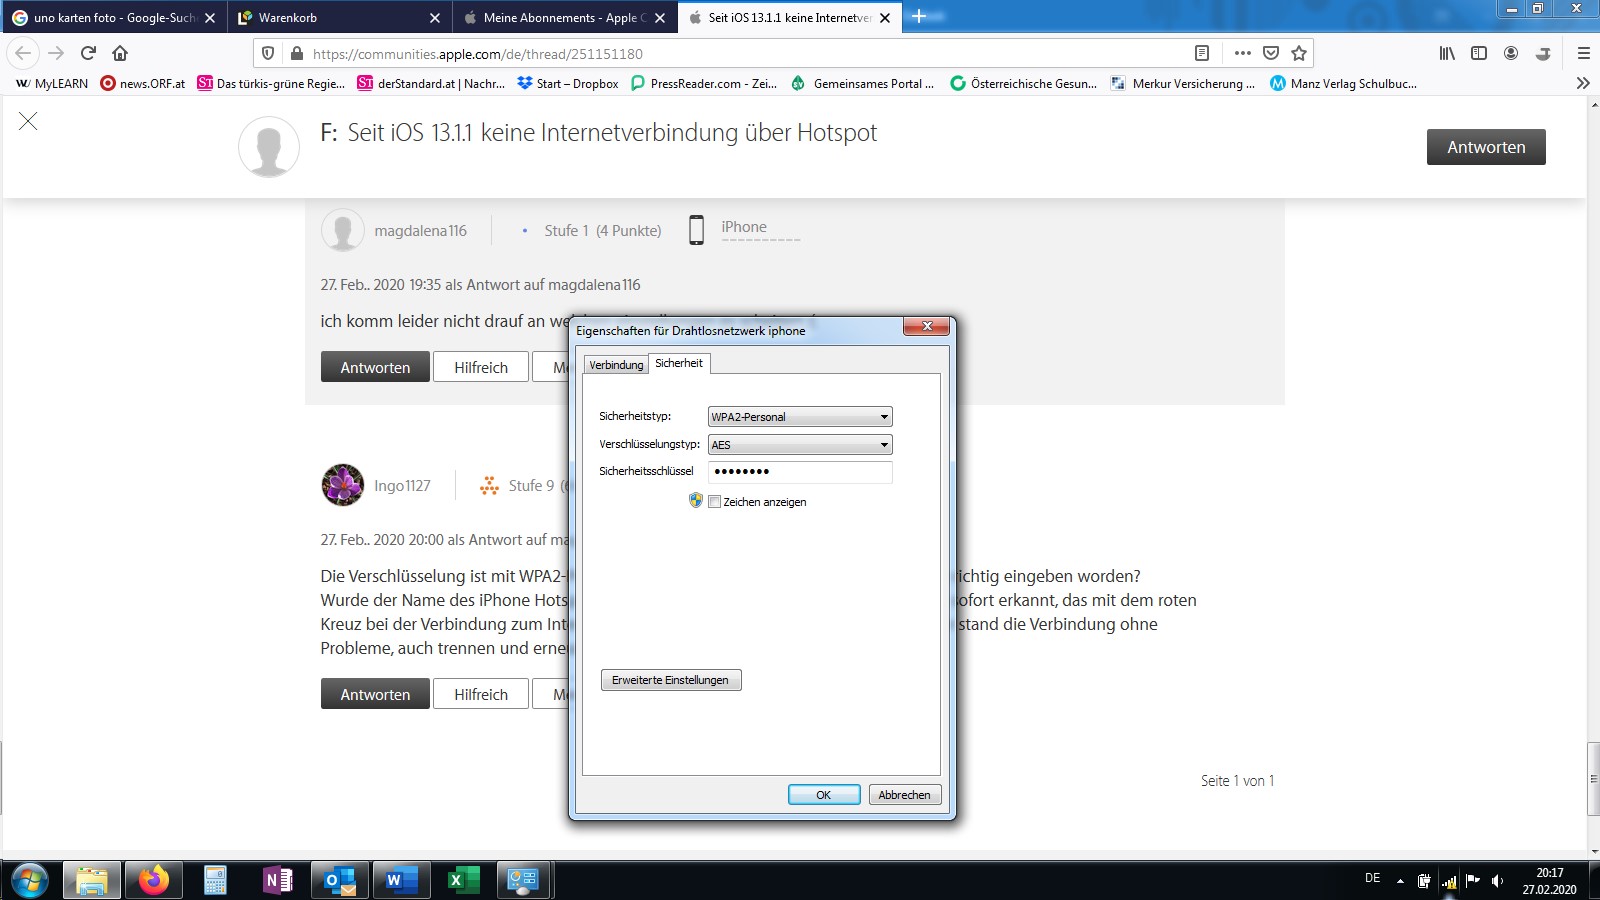Select the Sicherheit tab
Screen dimensions: 1600x900
[679, 363]
